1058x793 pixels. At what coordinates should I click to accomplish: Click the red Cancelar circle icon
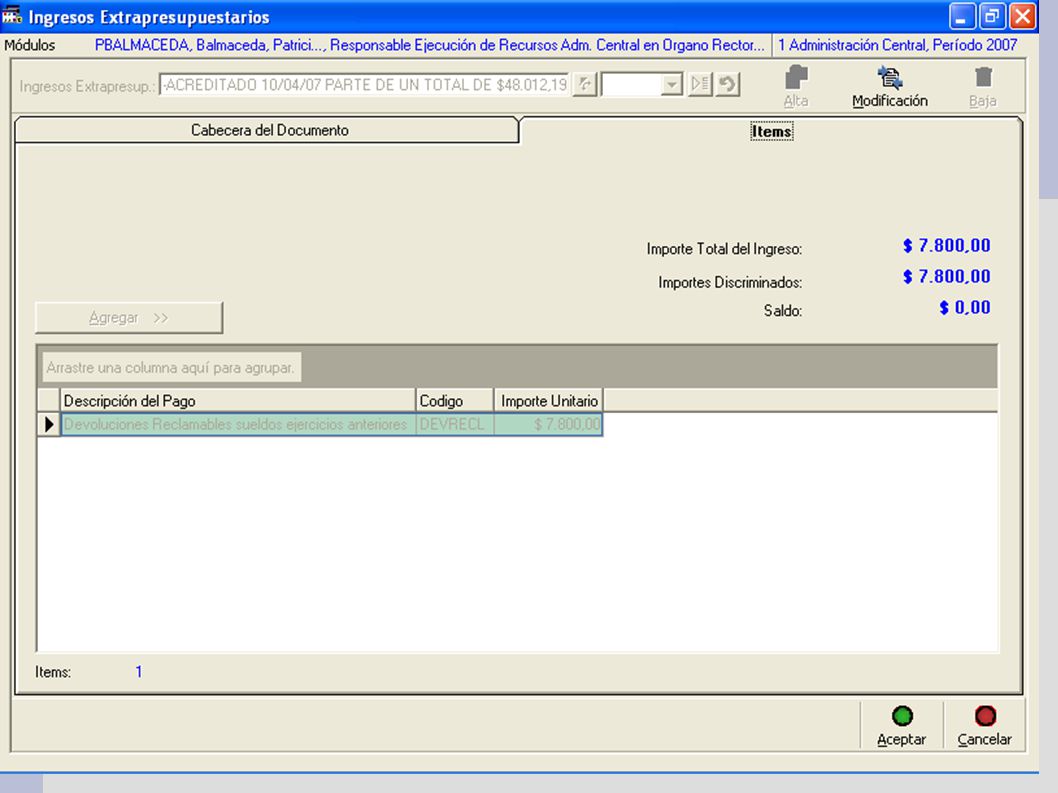[985, 715]
